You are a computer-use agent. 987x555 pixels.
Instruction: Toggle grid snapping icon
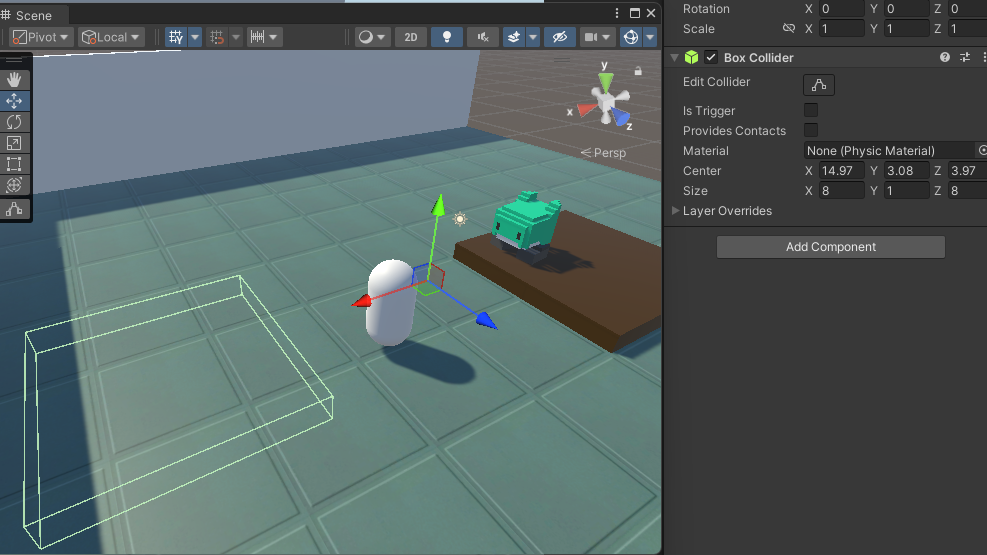point(217,37)
